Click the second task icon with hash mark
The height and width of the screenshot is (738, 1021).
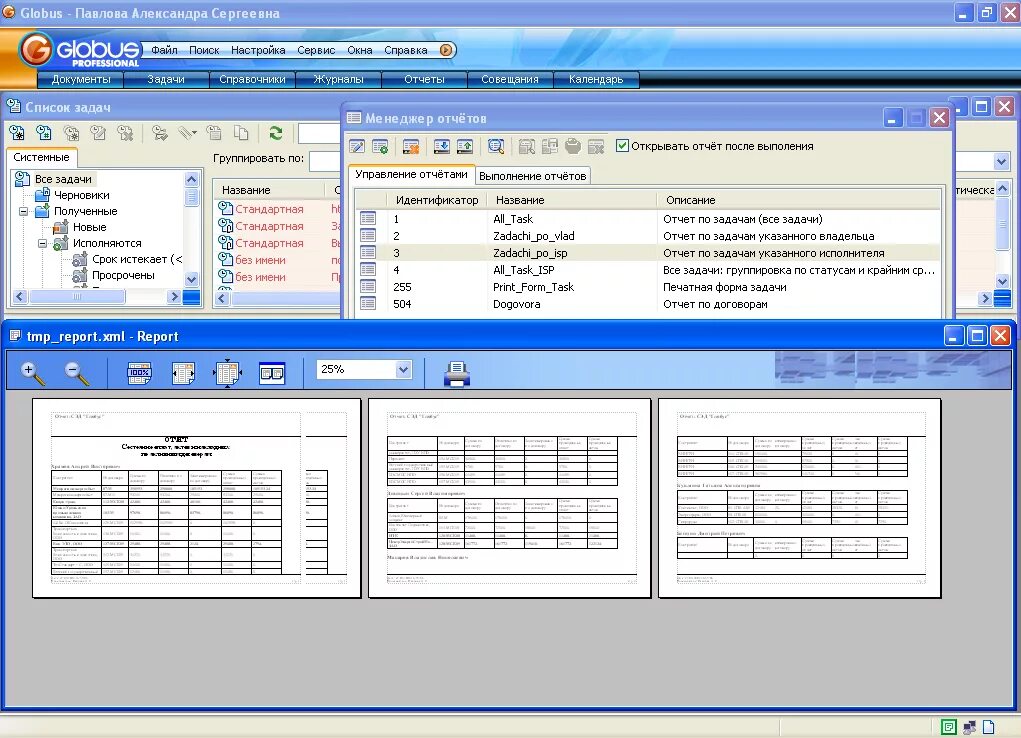[44, 133]
